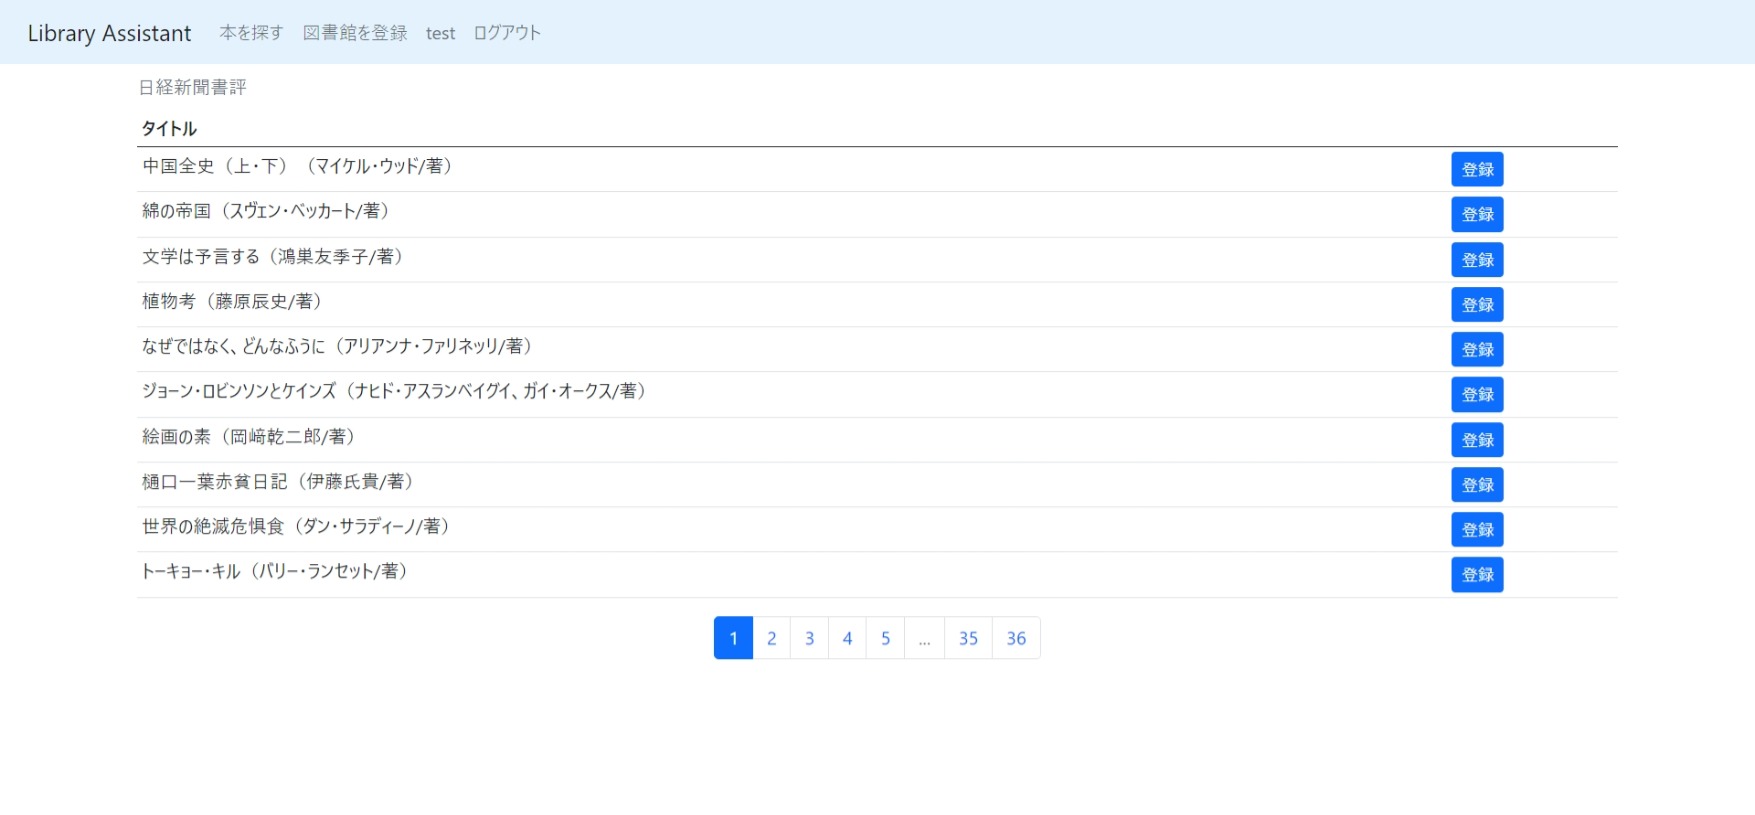Go to page 2 of results
Image resolution: width=1755 pixels, height=815 pixels.
click(771, 638)
